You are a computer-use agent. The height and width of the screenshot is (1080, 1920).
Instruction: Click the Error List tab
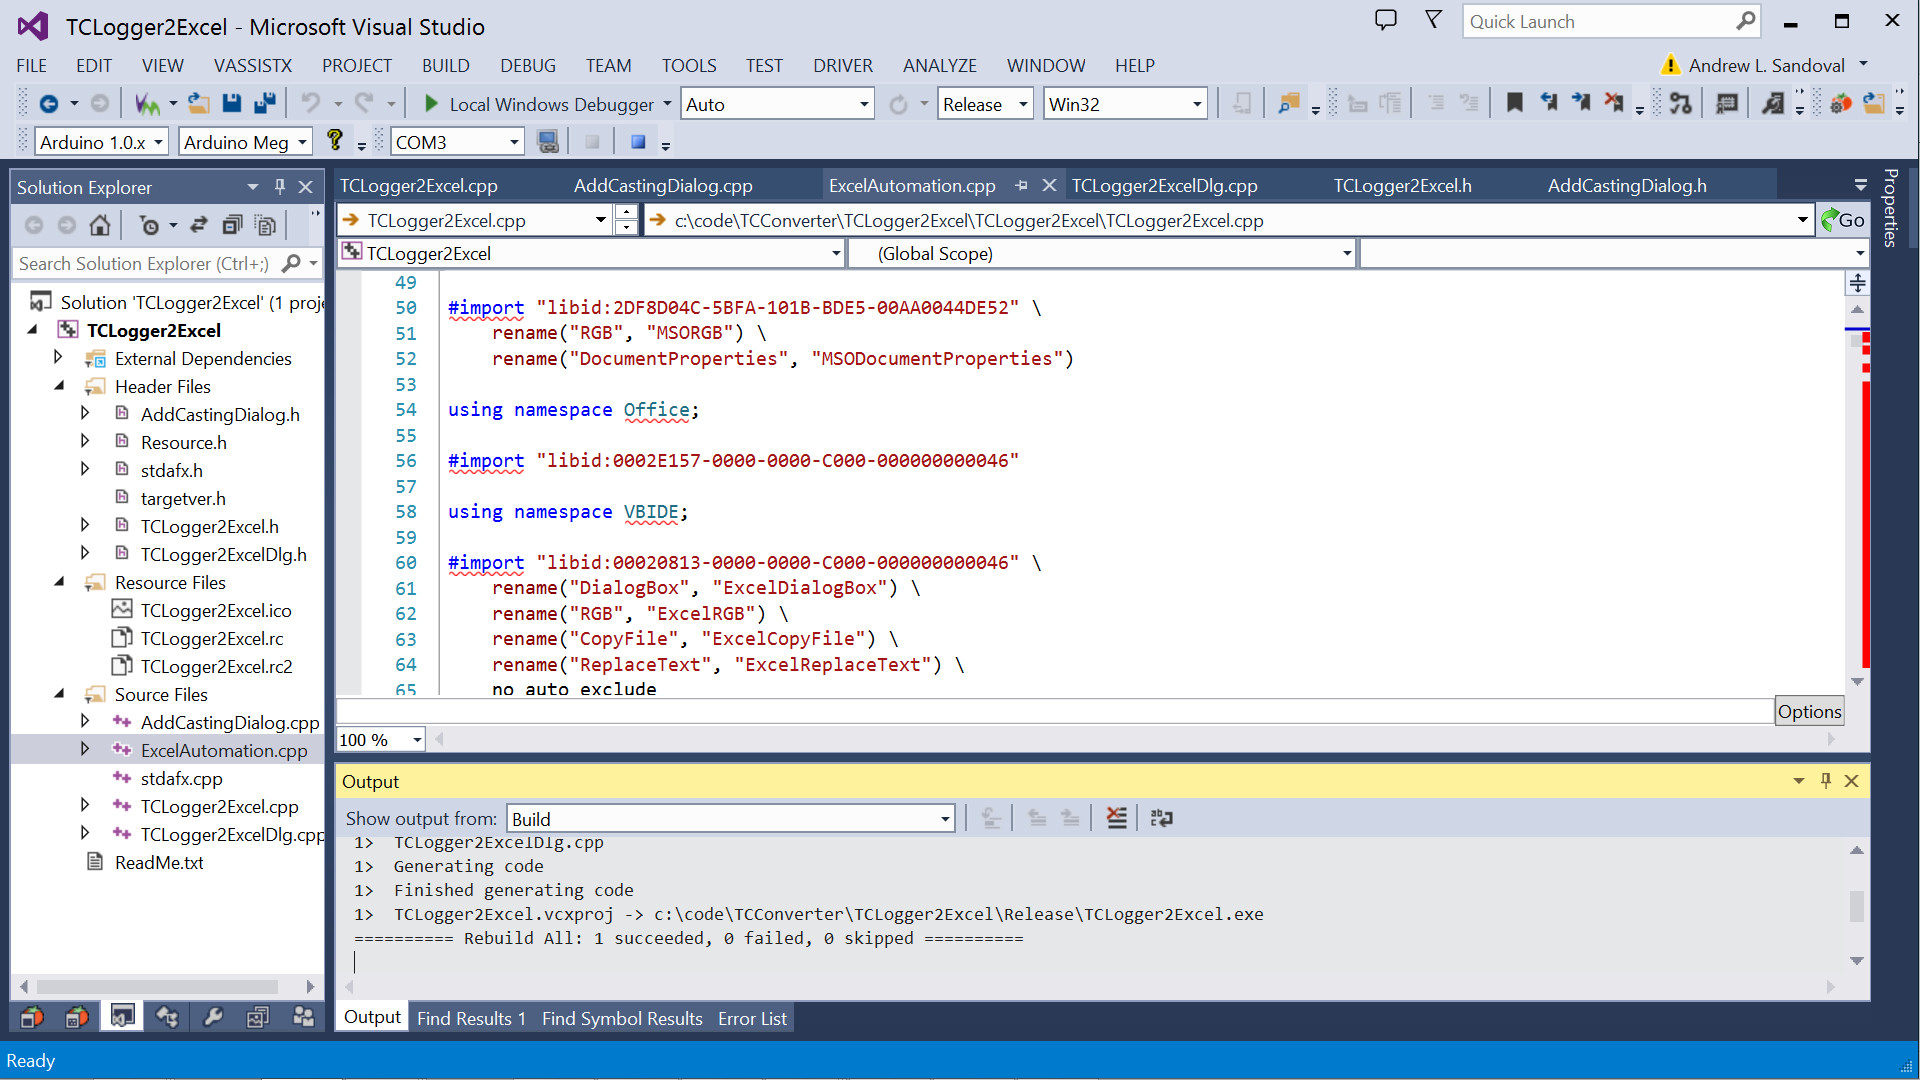(753, 1018)
